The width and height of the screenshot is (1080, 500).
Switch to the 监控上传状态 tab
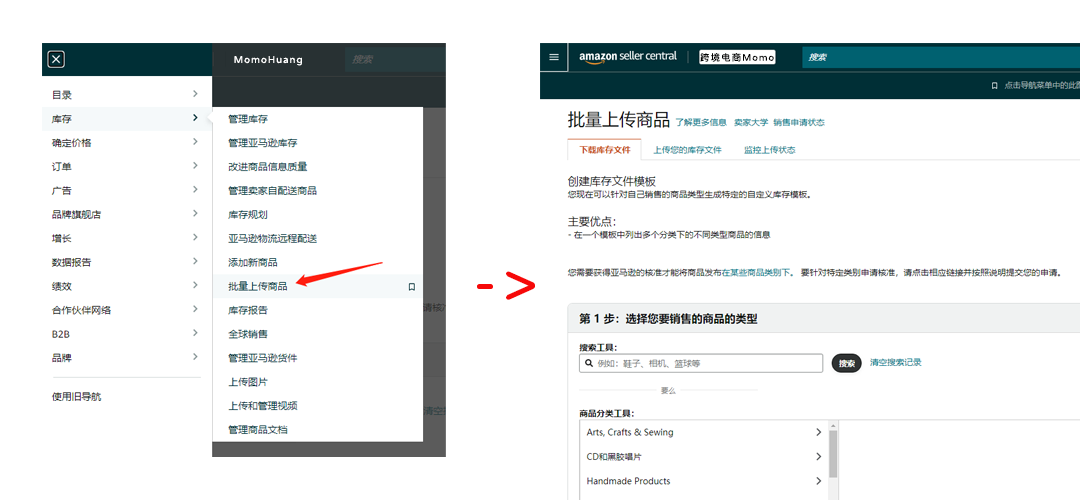[x=769, y=149]
